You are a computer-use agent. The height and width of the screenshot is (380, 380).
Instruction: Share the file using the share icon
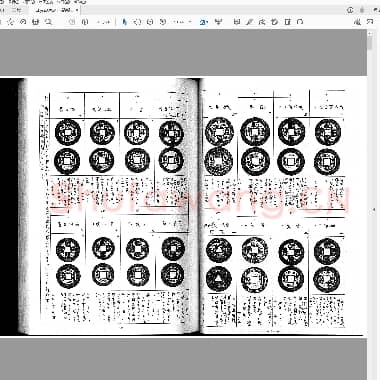357,22
